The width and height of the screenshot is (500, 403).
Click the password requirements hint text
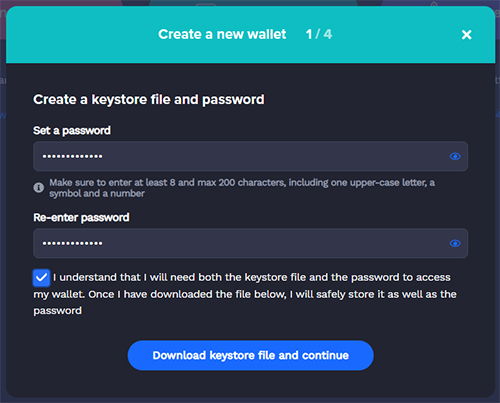point(242,188)
